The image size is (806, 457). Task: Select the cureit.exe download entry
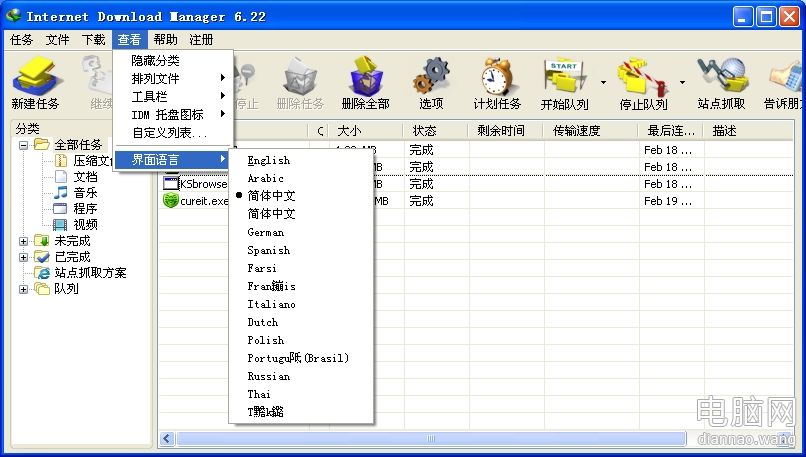point(203,201)
